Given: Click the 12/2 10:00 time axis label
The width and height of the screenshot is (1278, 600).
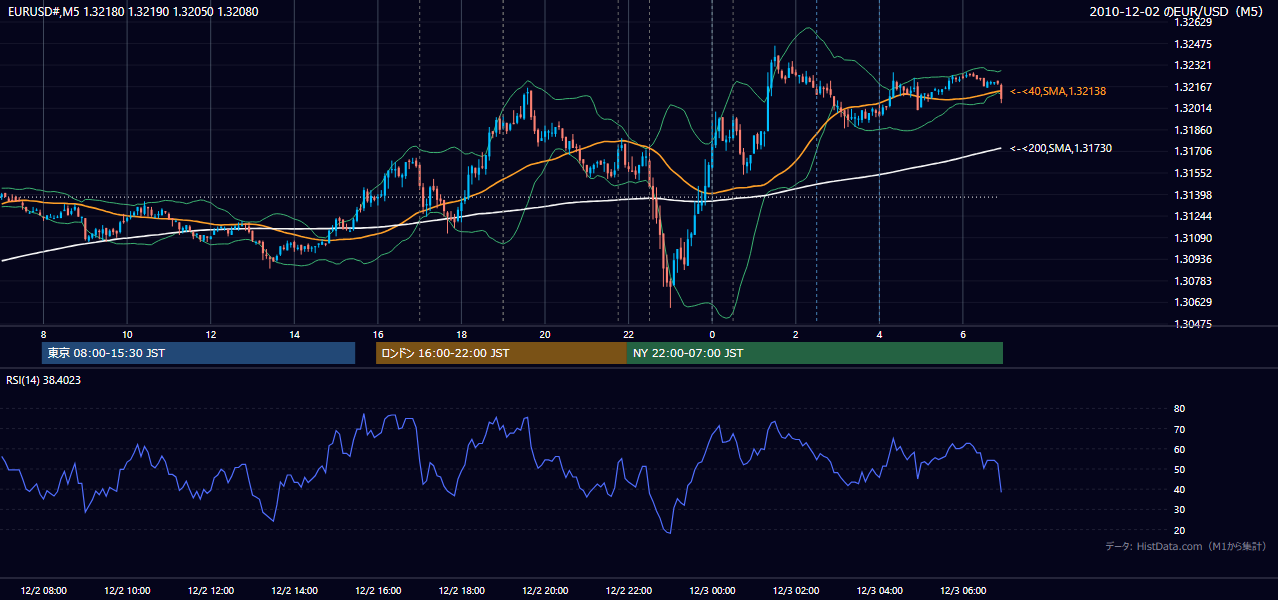Looking at the screenshot, I should pos(127,590).
